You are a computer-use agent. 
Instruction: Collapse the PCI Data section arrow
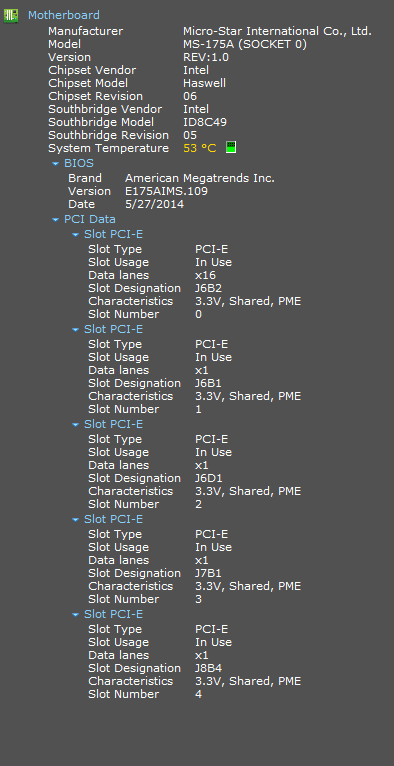[x=56, y=220]
